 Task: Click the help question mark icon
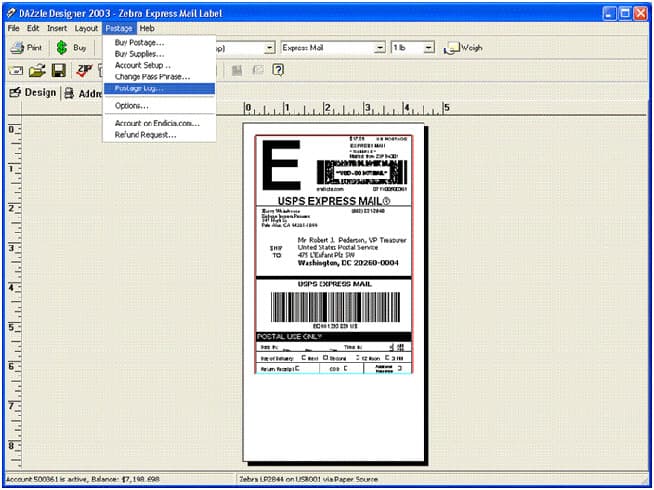pyautogui.click(x=278, y=70)
